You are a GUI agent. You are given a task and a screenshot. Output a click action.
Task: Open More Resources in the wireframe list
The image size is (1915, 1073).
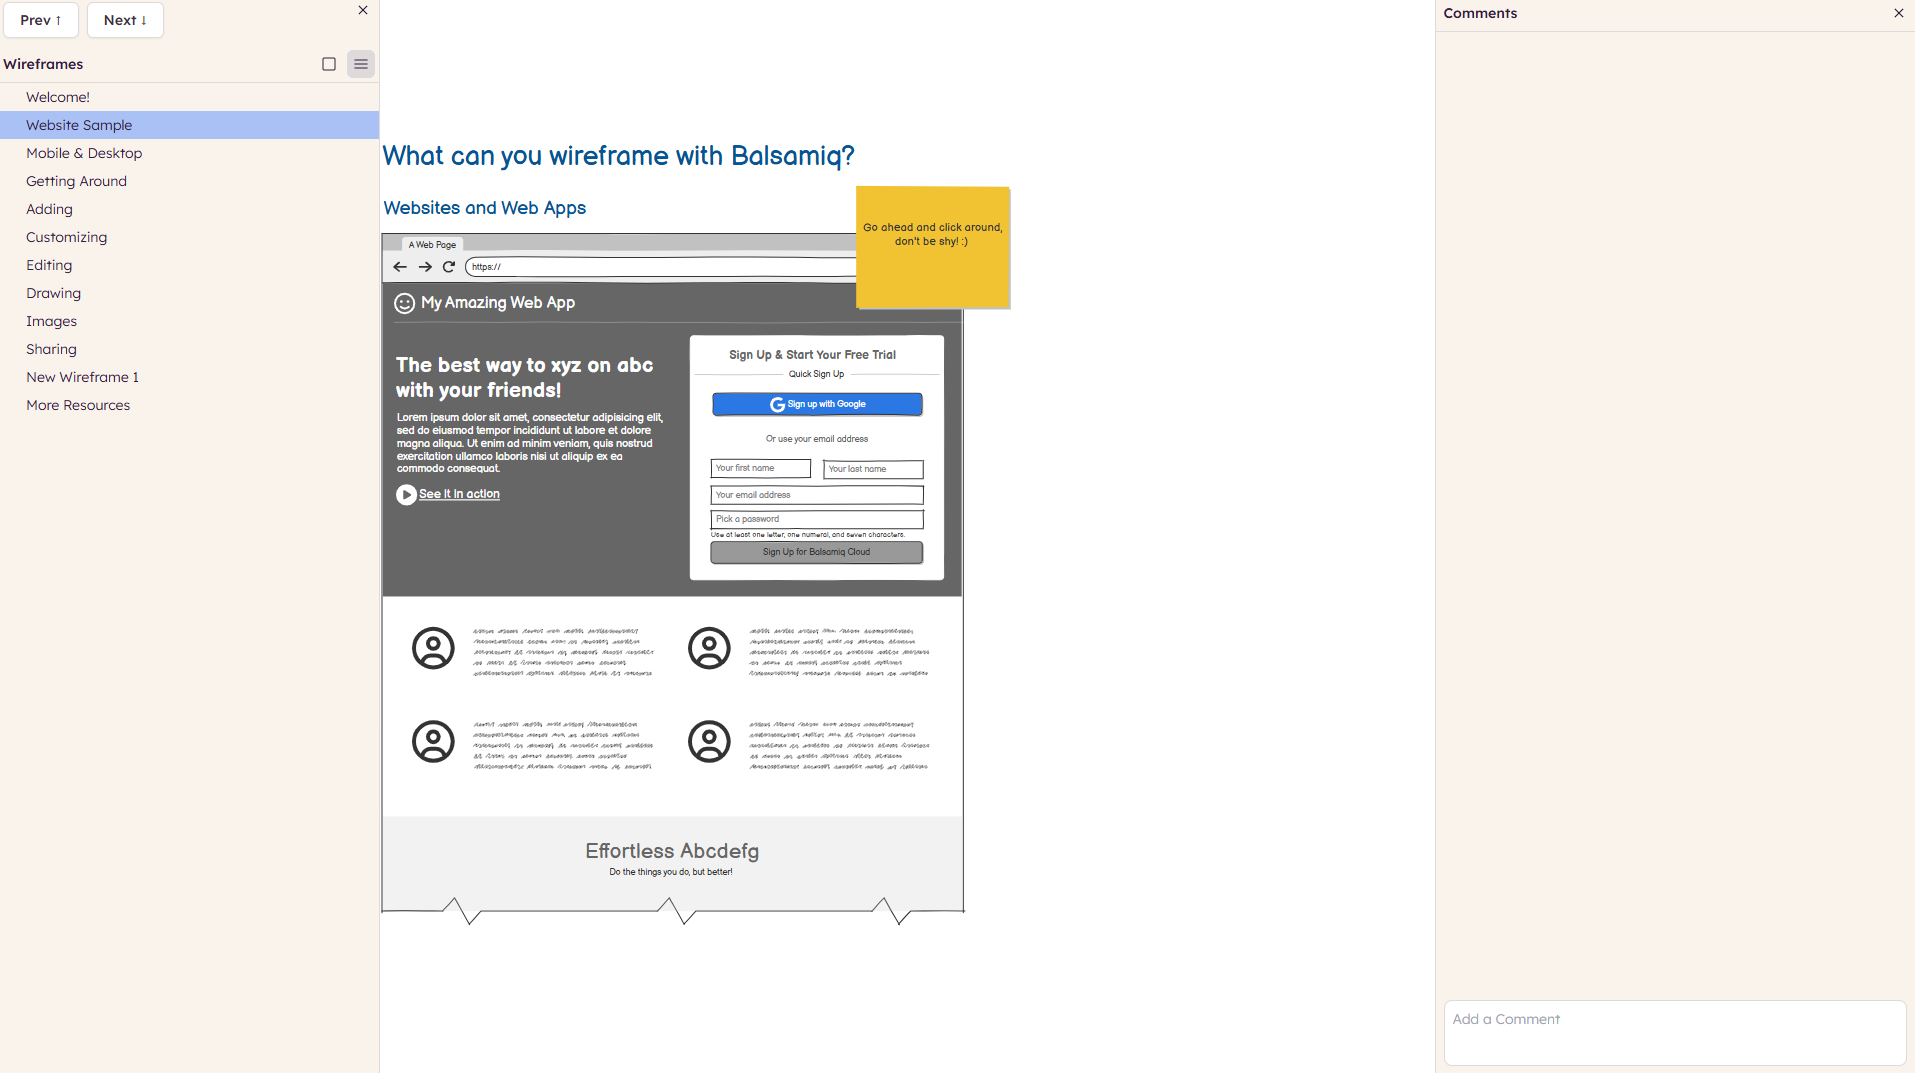[78, 405]
